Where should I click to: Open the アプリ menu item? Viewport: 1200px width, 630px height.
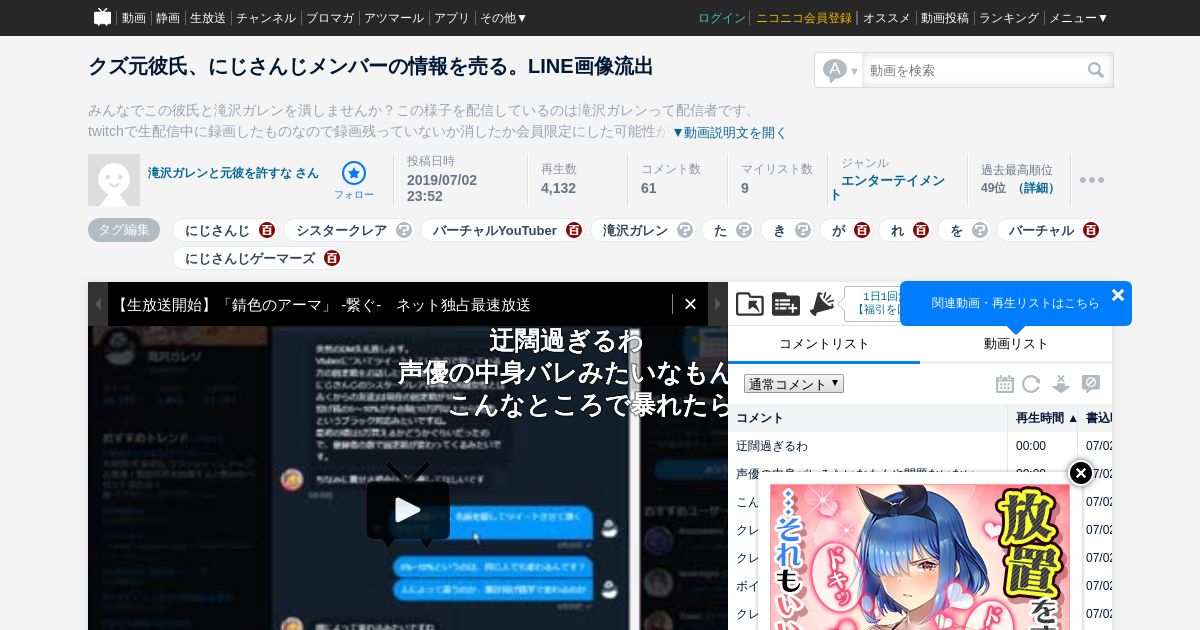point(452,18)
